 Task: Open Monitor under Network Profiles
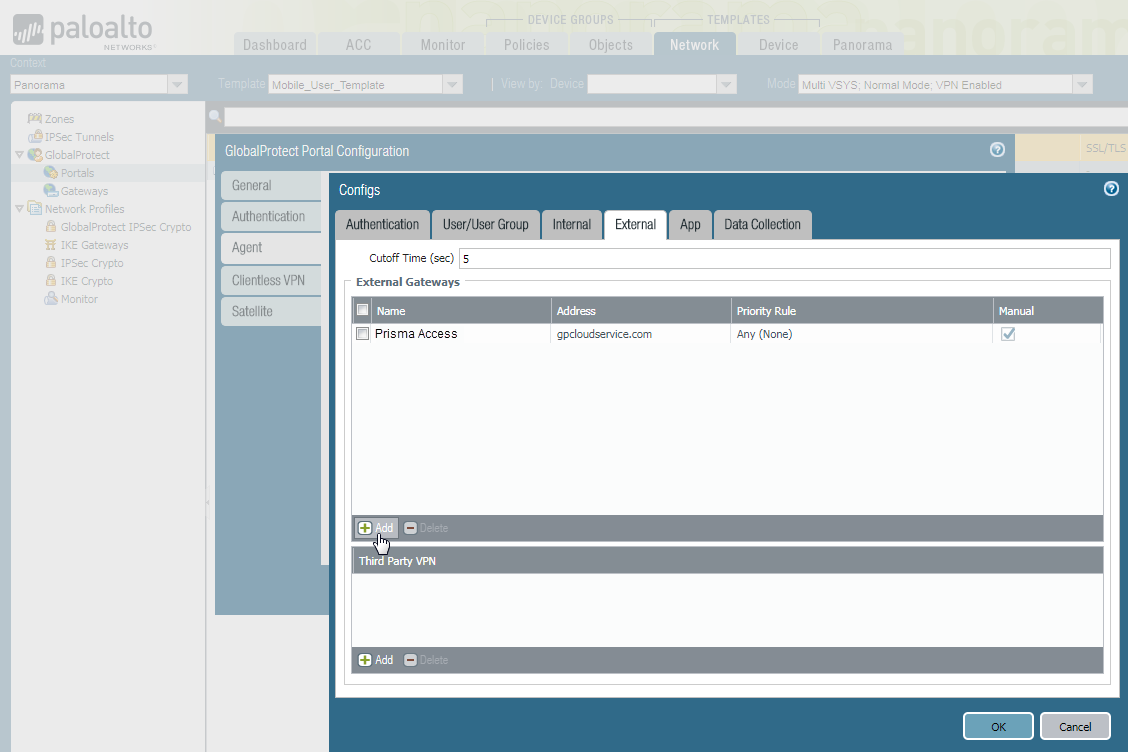click(x=79, y=299)
